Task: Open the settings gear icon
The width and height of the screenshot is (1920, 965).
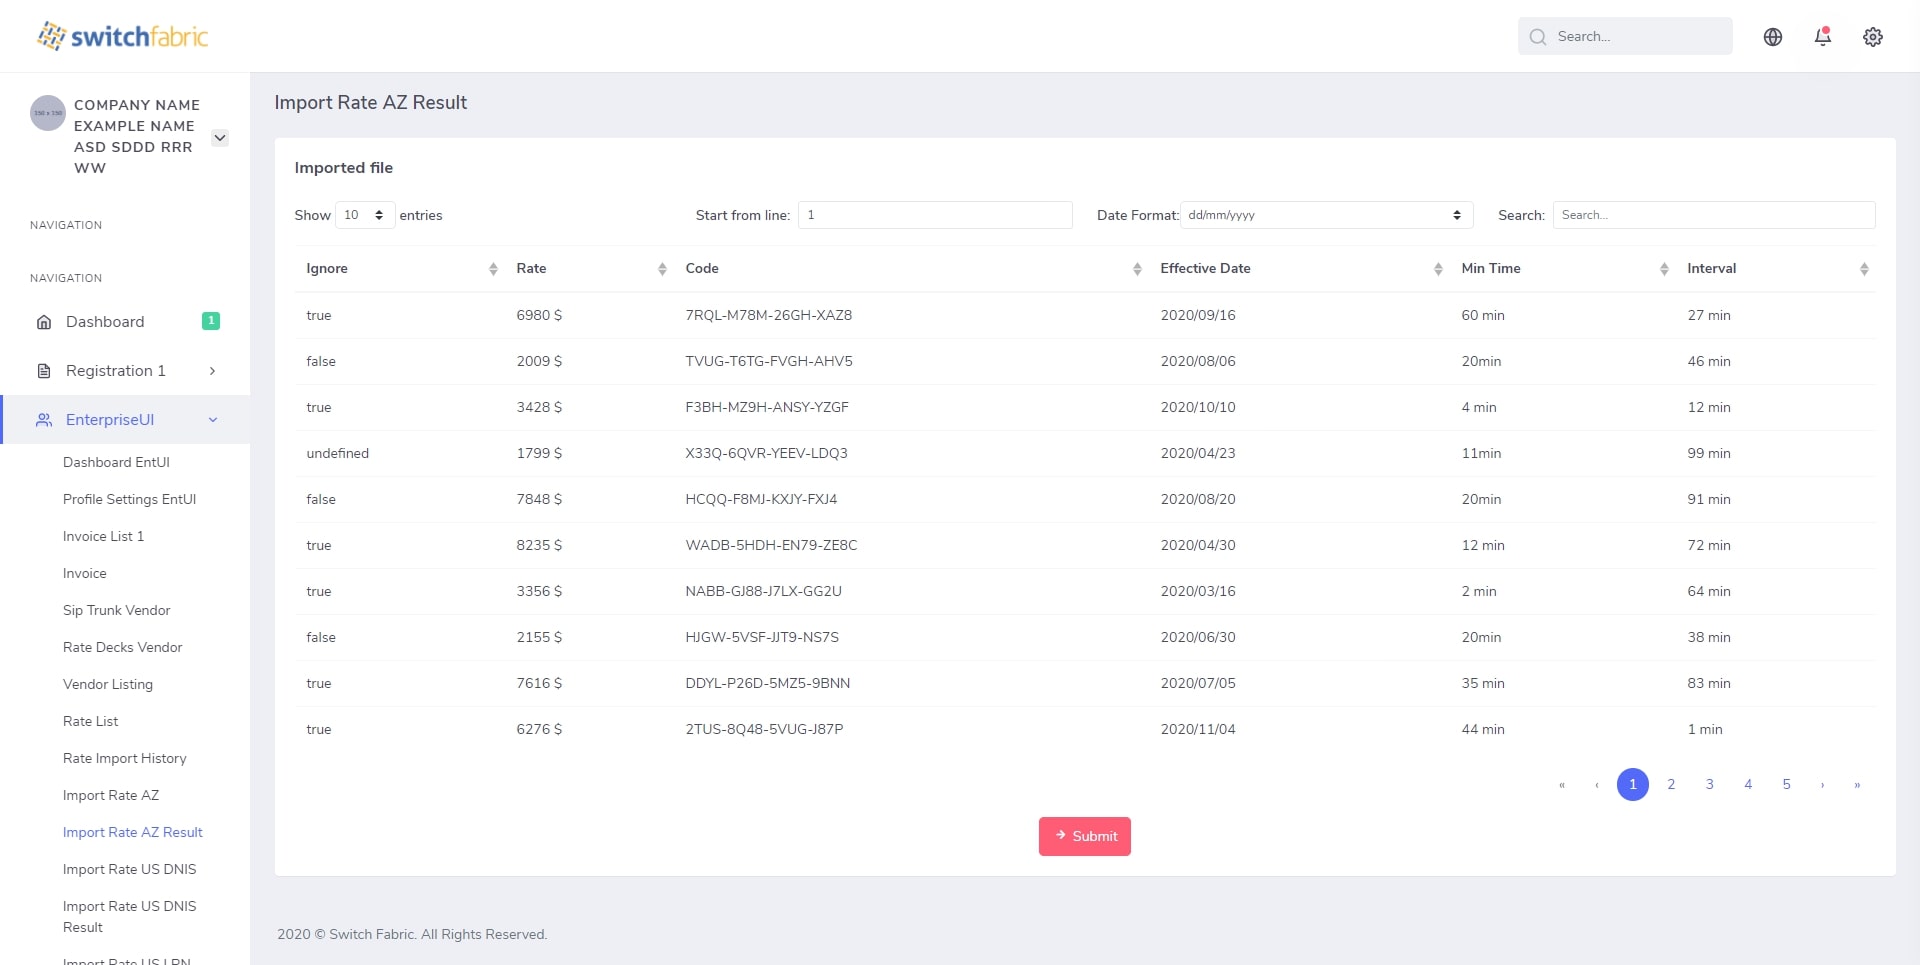Action: pos(1872,37)
